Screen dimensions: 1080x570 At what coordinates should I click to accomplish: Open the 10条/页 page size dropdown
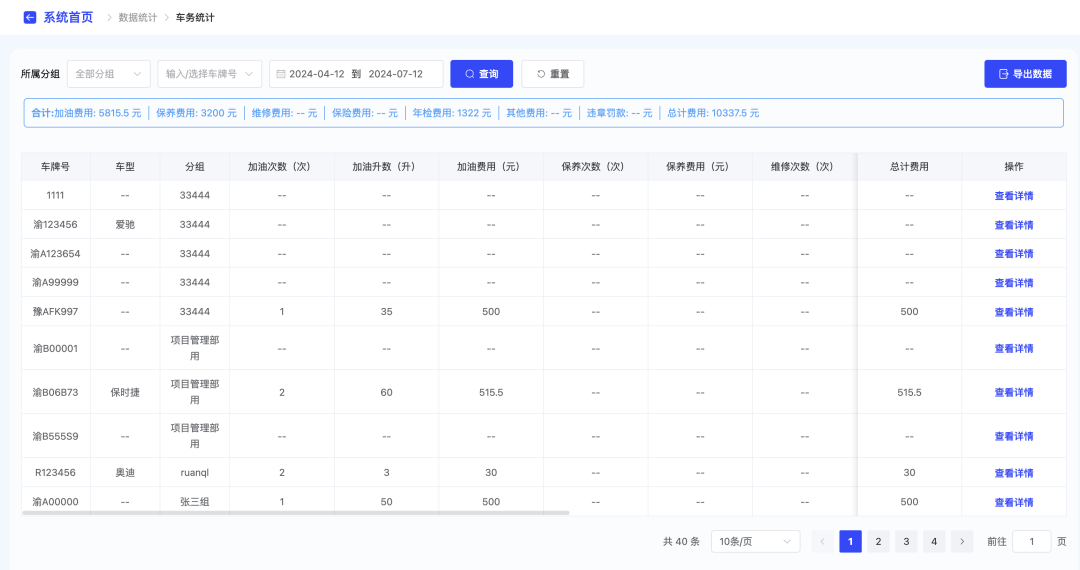pyautogui.click(x=756, y=542)
